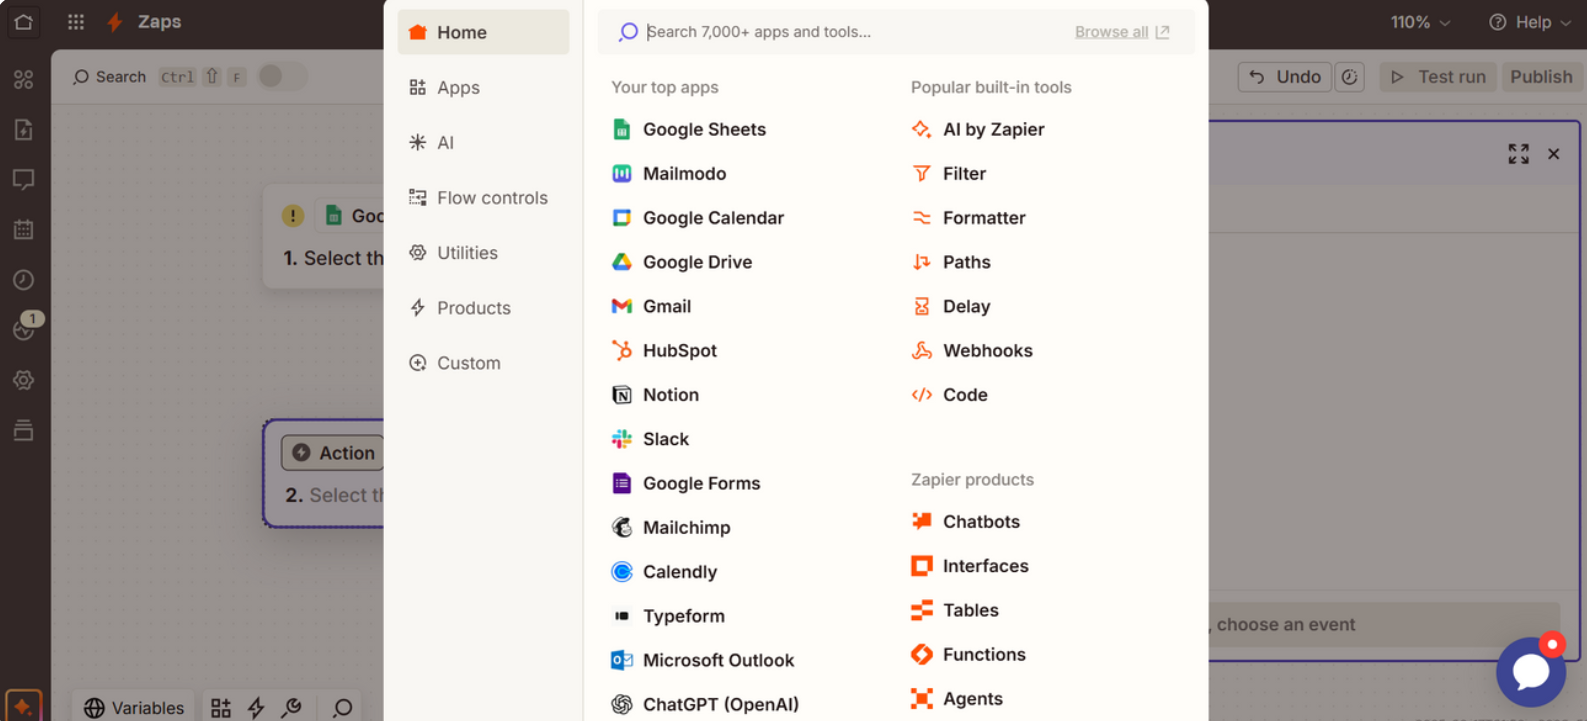Select the Gmail app
The width and height of the screenshot is (1587, 721).
pyautogui.click(x=651, y=306)
